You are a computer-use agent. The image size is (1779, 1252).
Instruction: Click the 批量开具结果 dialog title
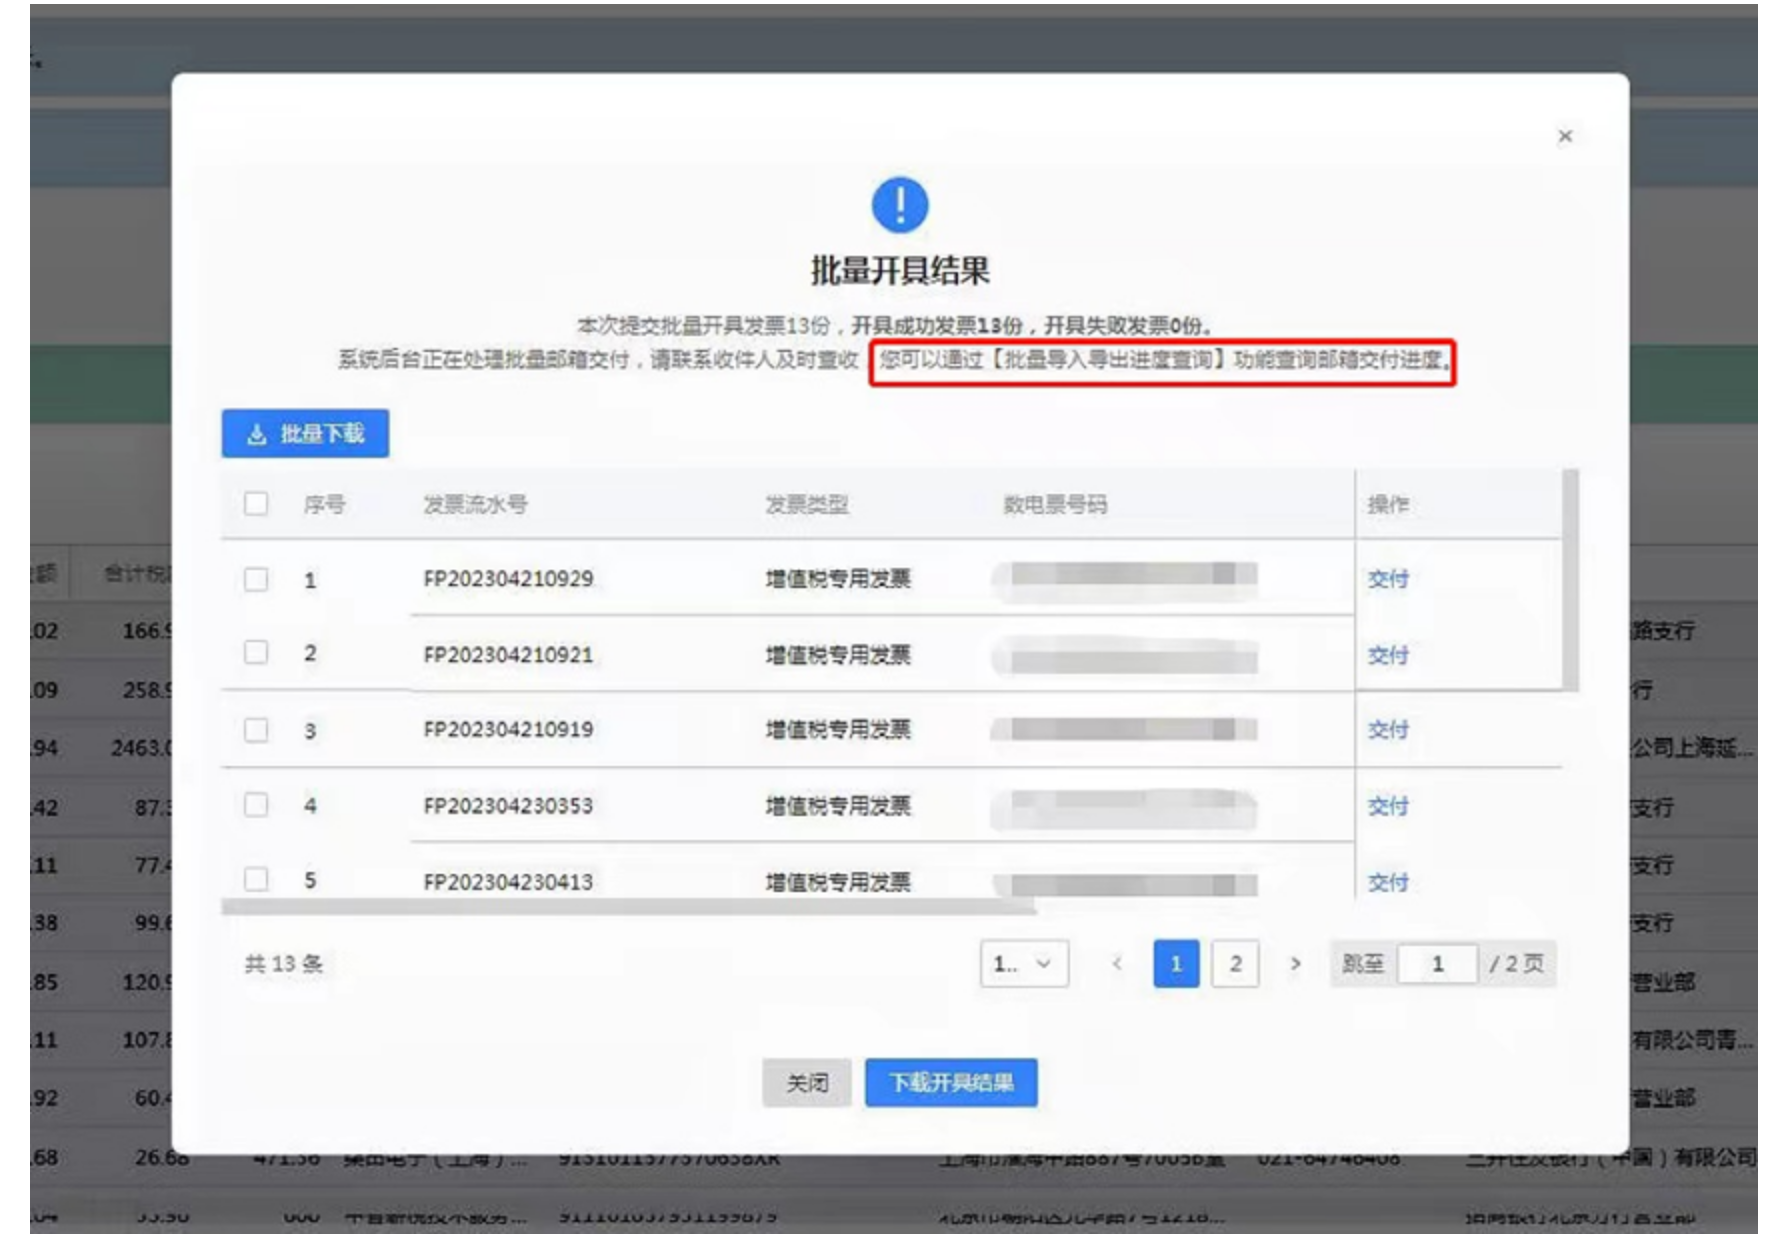900,271
